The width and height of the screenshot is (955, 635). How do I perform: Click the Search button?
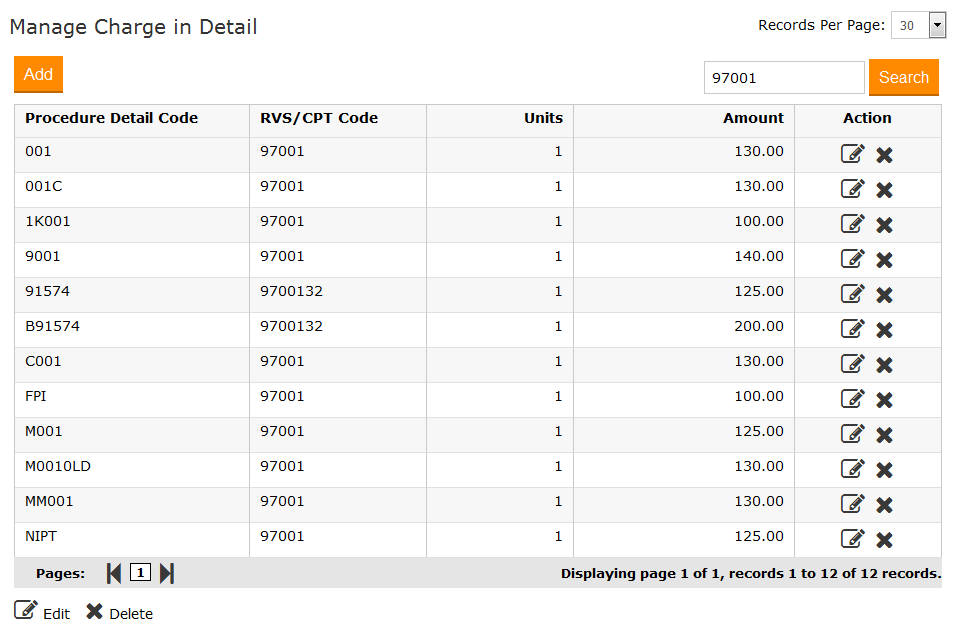click(x=903, y=78)
